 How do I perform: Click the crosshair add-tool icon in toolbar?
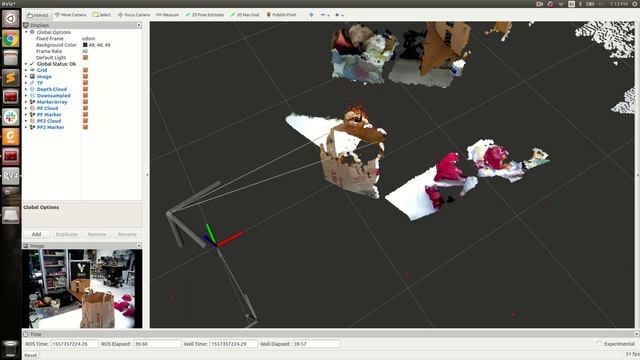coord(311,15)
